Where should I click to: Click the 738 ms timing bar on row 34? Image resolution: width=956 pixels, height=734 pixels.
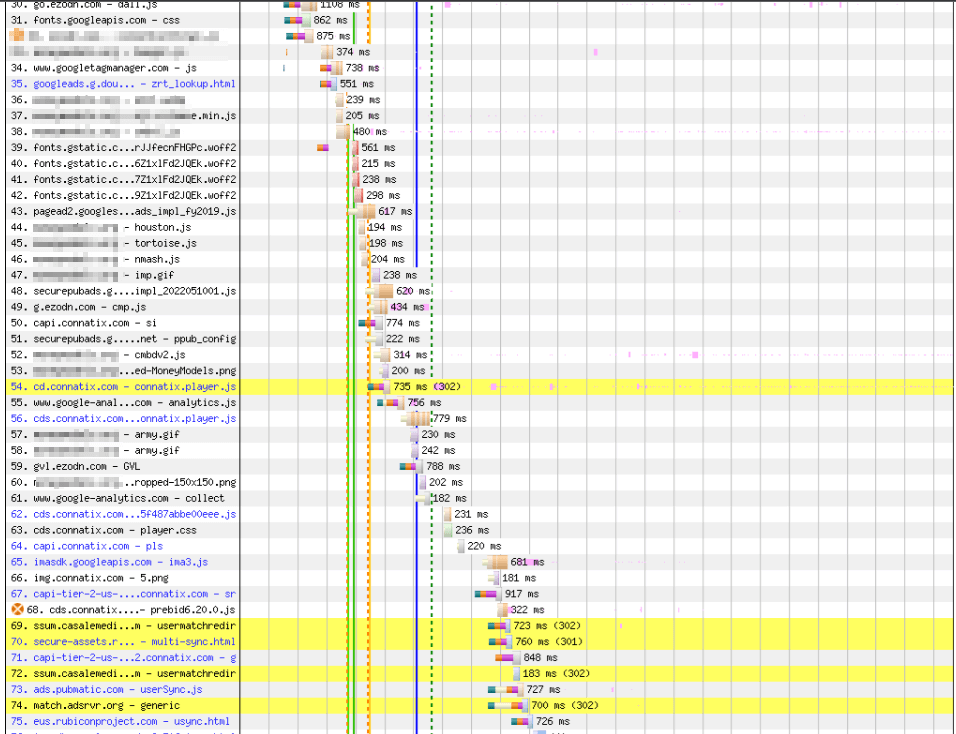(x=331, y=68)
